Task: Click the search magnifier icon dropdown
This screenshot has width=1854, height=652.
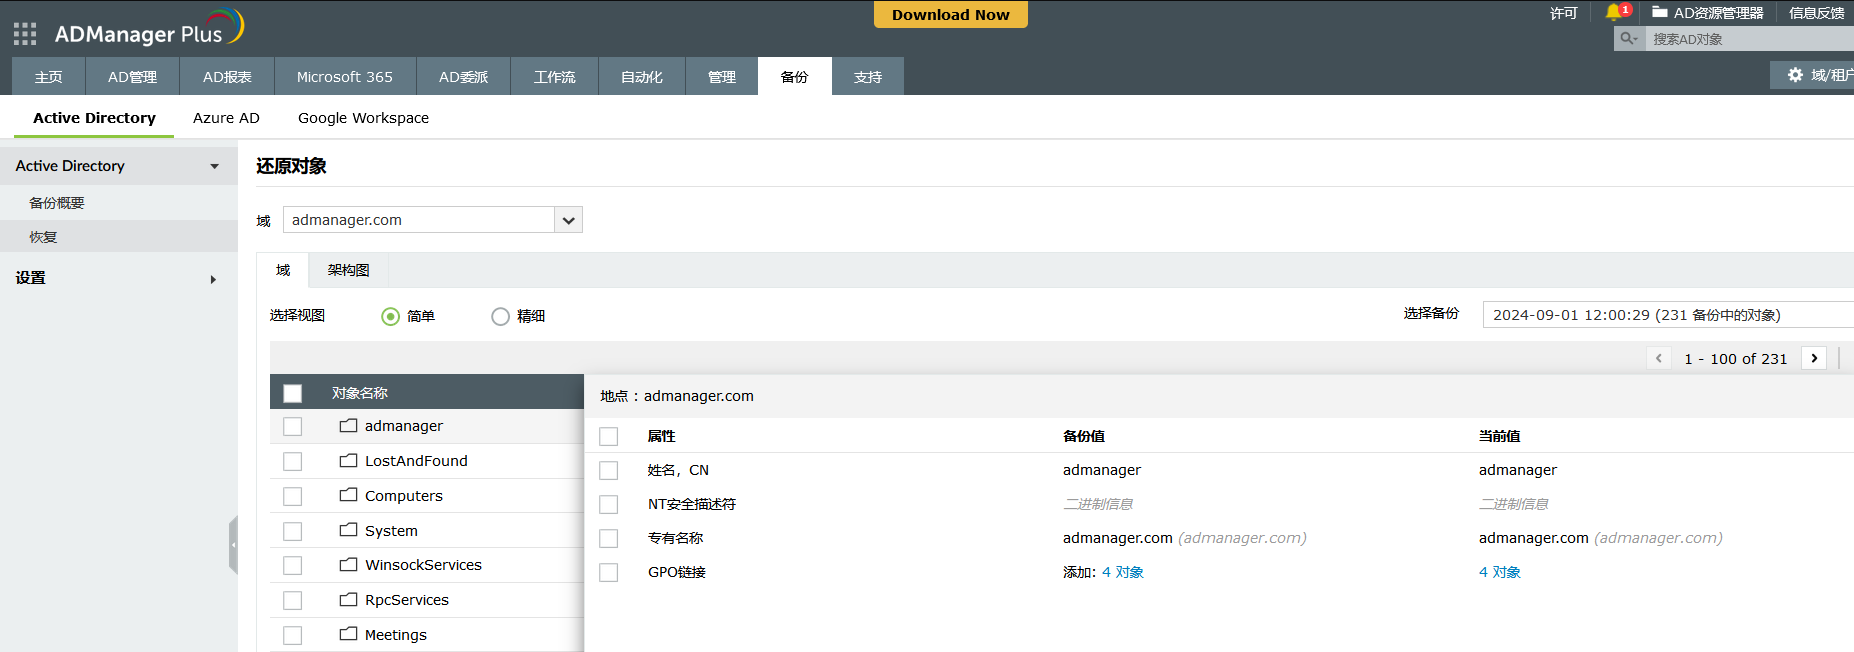Action: coord(1629,39)
